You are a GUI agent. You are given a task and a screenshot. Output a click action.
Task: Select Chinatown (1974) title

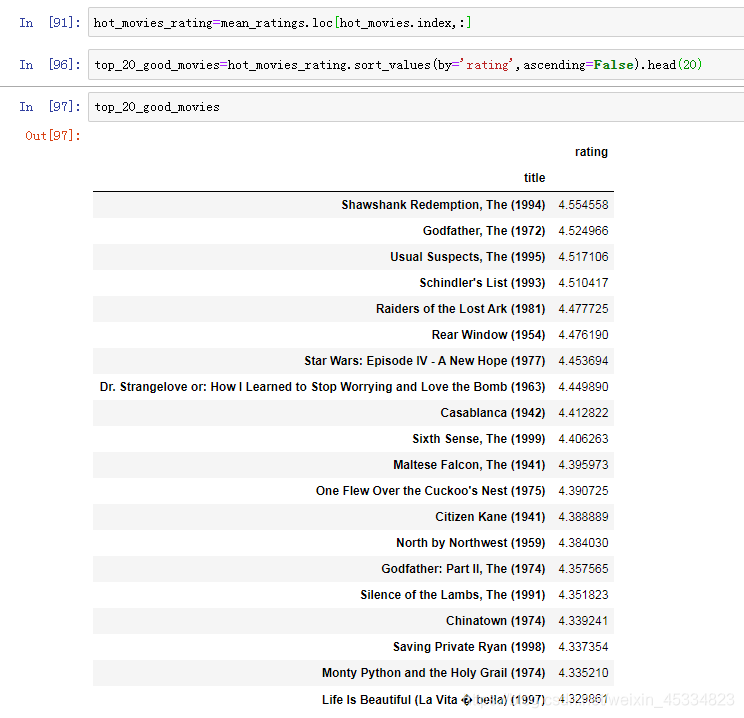click(495, 621)
